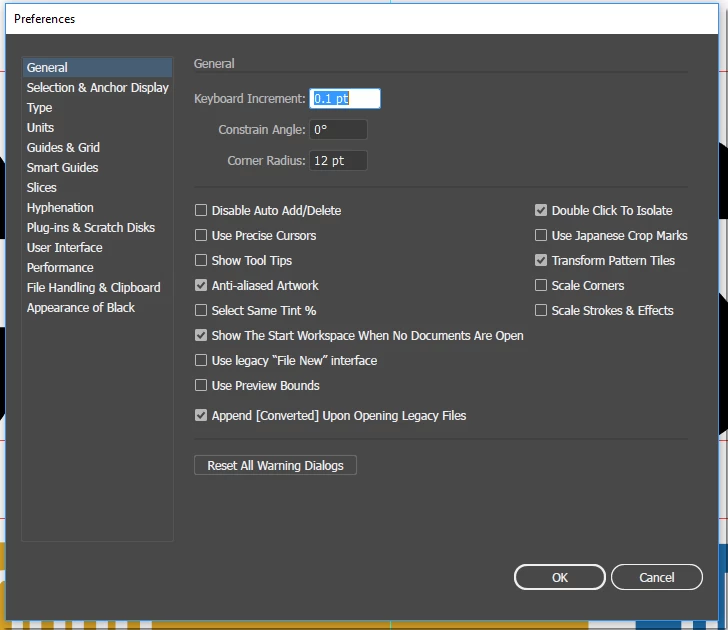
Task: Uncheck Show The Start Workspace option
Action: [x=201, y=335]
